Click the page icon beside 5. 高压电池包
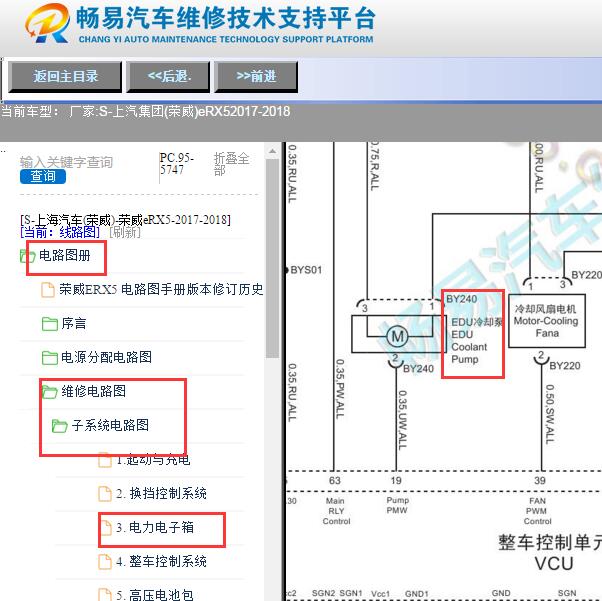Screen dimensions: 602x601 [x=105, y=595]
